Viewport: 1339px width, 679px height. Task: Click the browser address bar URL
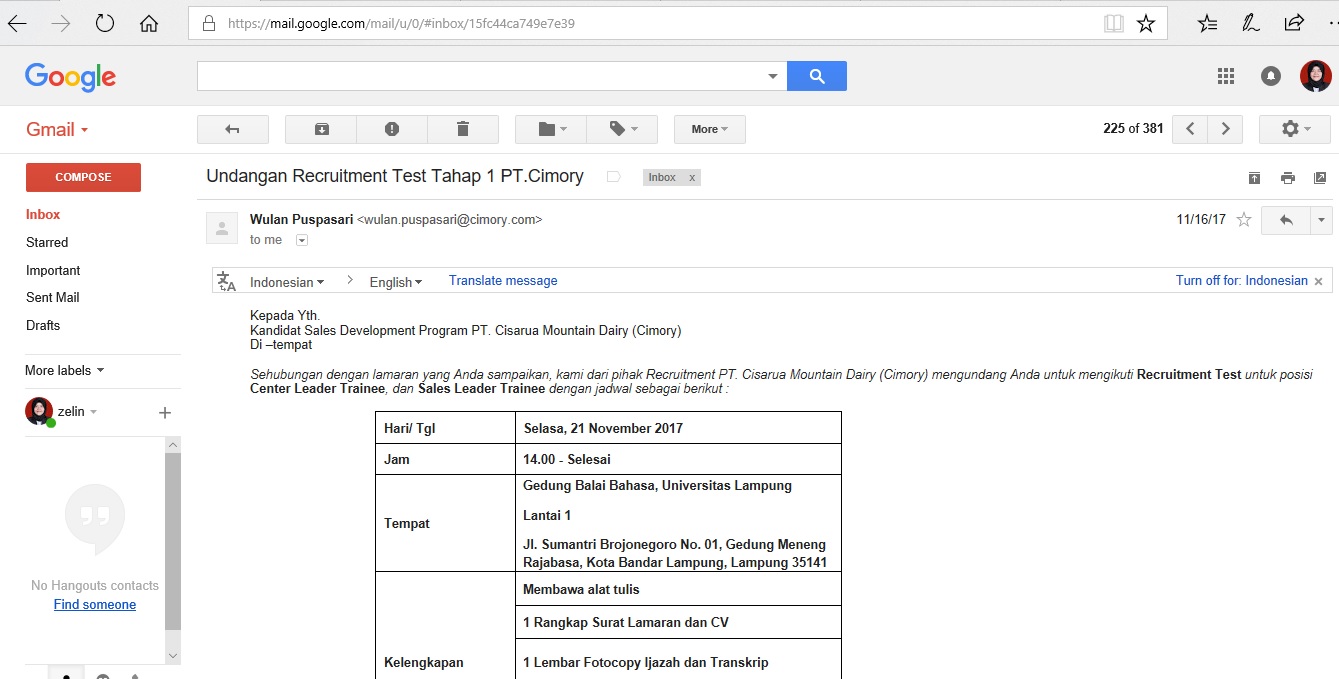point(401,23)
